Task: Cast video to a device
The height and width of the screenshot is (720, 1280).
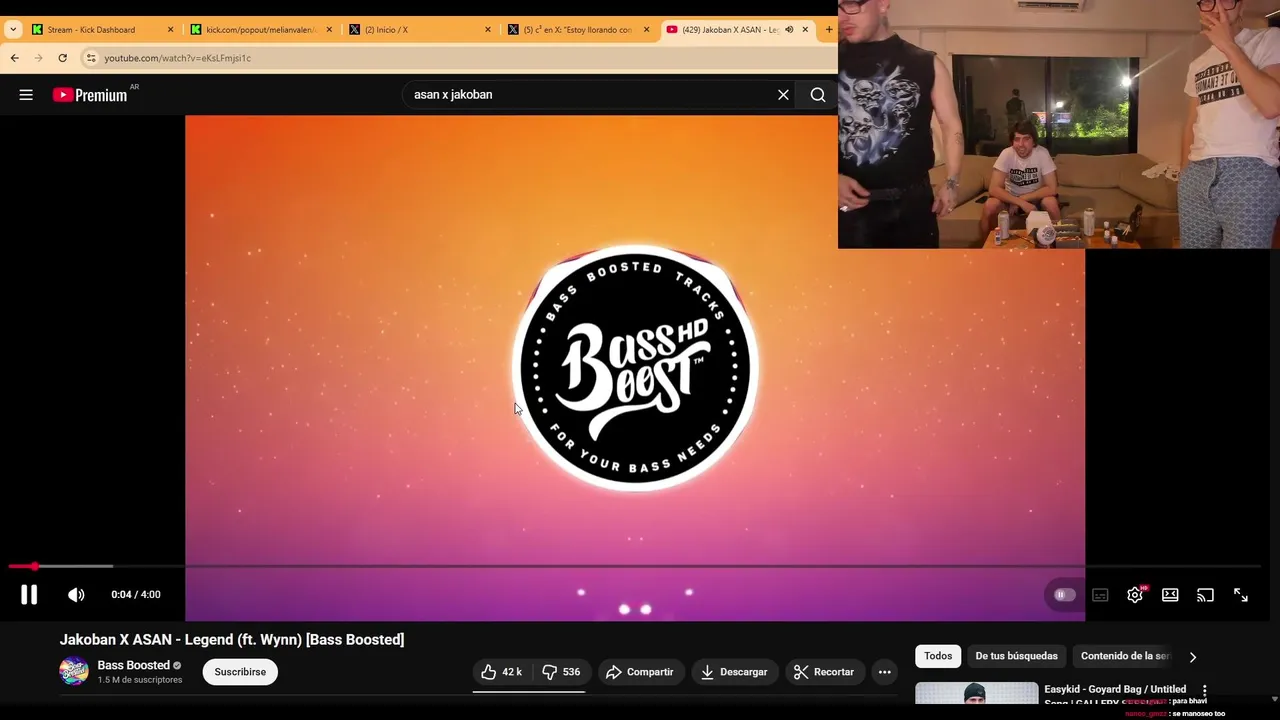Action: point(1205,595)
